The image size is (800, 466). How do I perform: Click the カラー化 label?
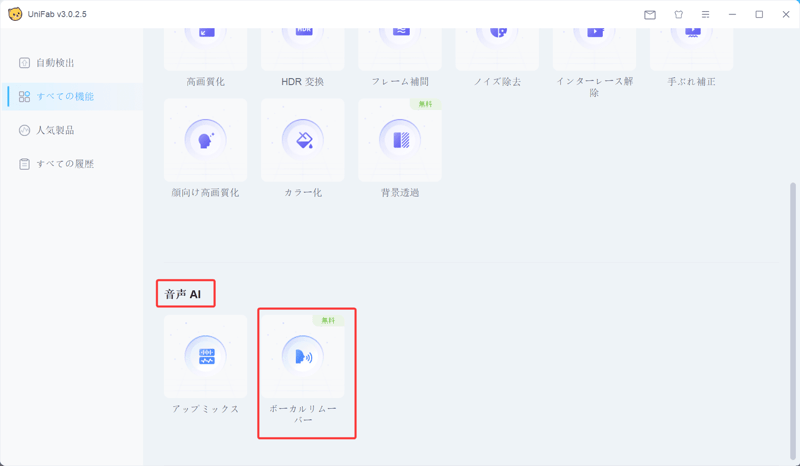(303, 193)
